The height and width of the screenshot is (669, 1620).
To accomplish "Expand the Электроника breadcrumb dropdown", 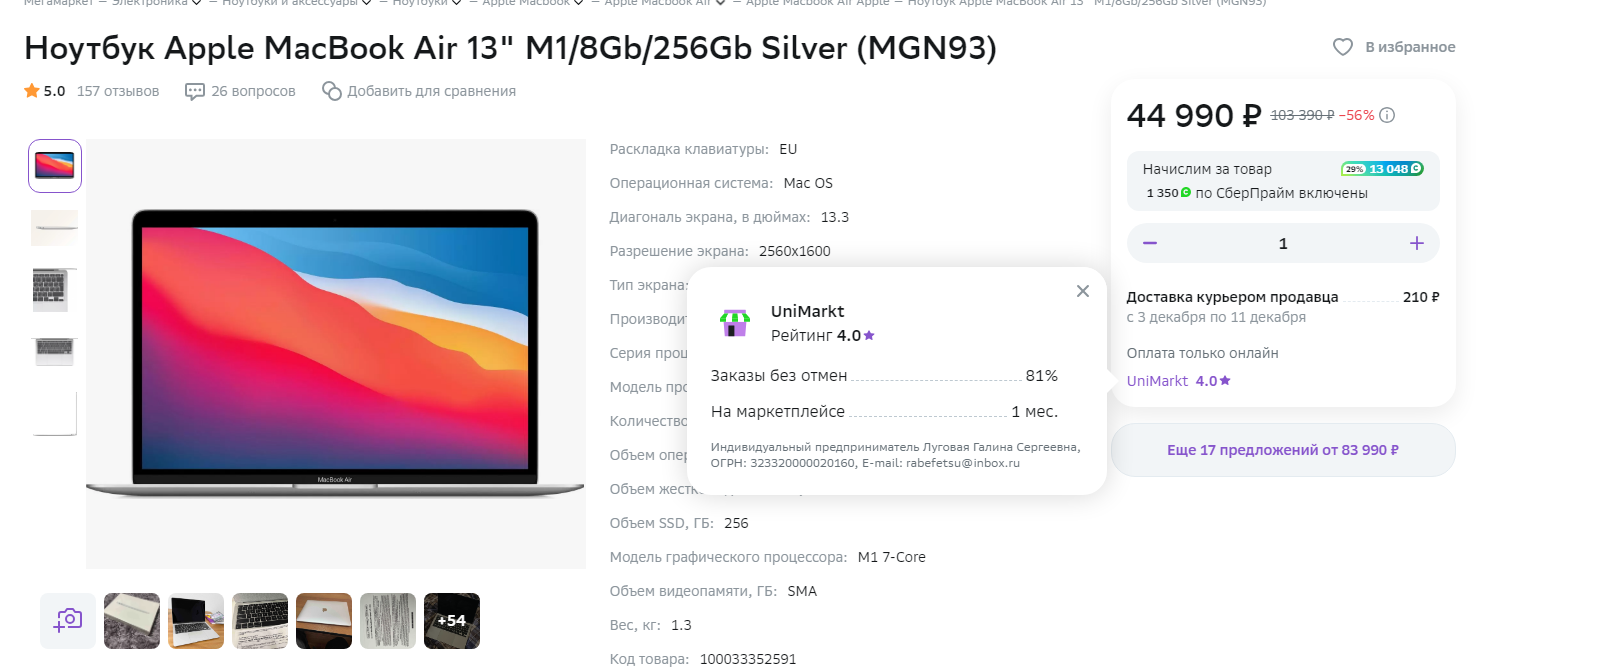I will pyautogui.click(x=197, y=3).
